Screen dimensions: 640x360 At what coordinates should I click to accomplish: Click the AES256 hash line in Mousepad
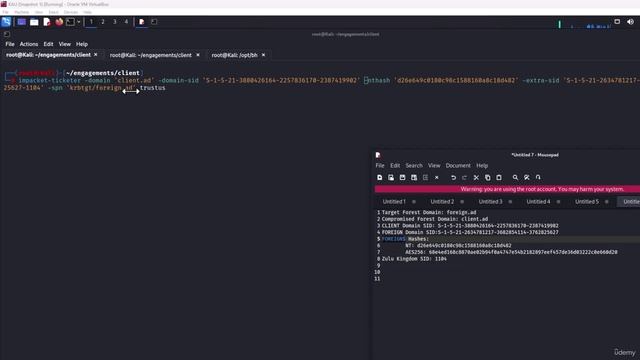click(511, 252)
